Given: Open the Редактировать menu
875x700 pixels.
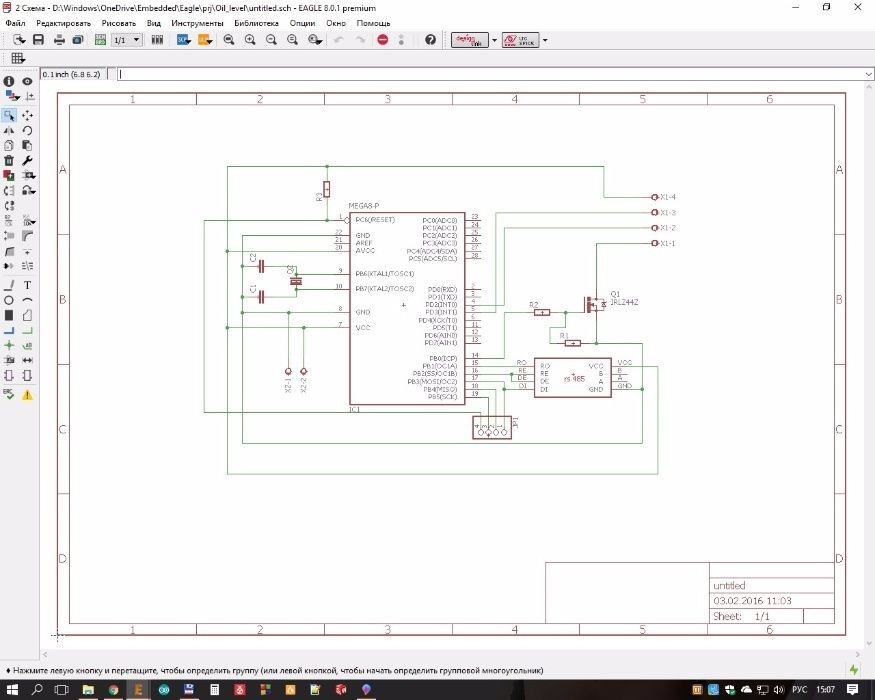Looking at the screenshot, I should click(x=64, y=23).
